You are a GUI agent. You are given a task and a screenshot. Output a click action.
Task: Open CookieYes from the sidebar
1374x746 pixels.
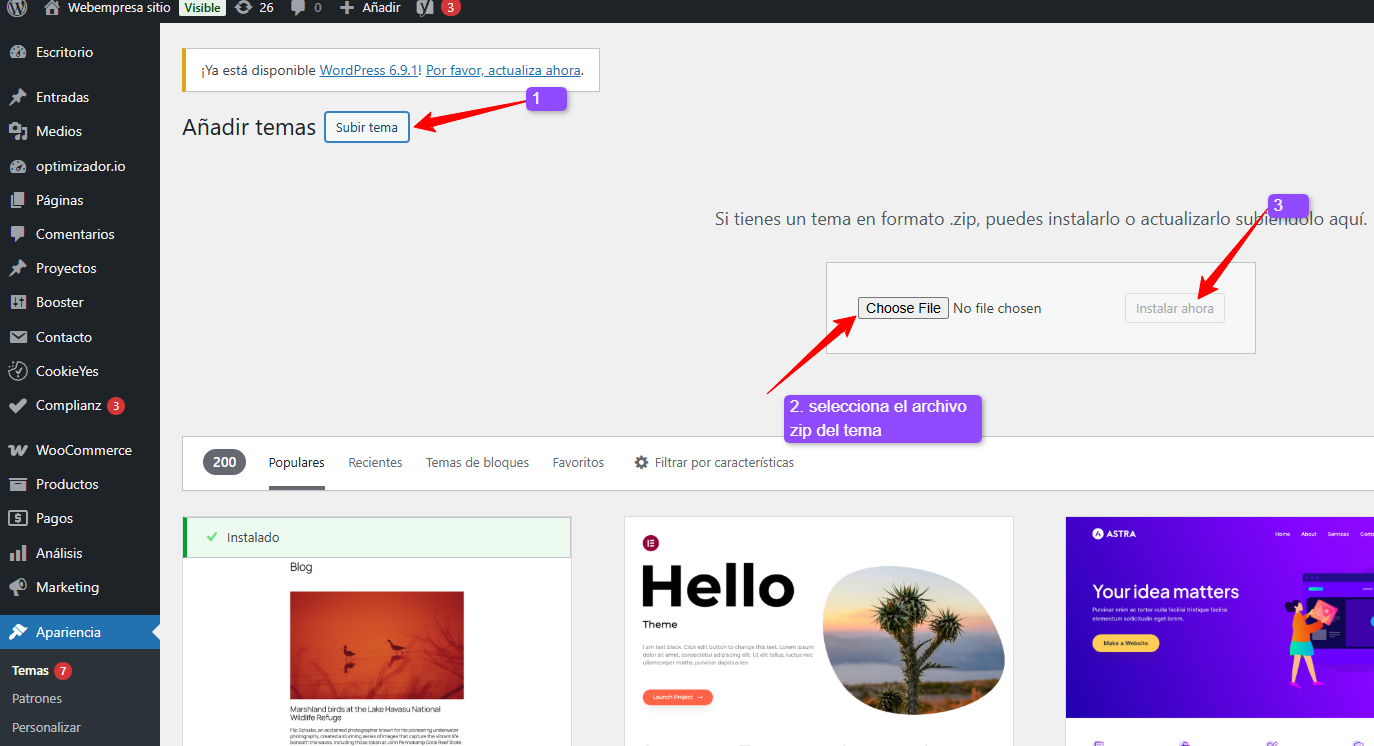(x=67, y=371)
